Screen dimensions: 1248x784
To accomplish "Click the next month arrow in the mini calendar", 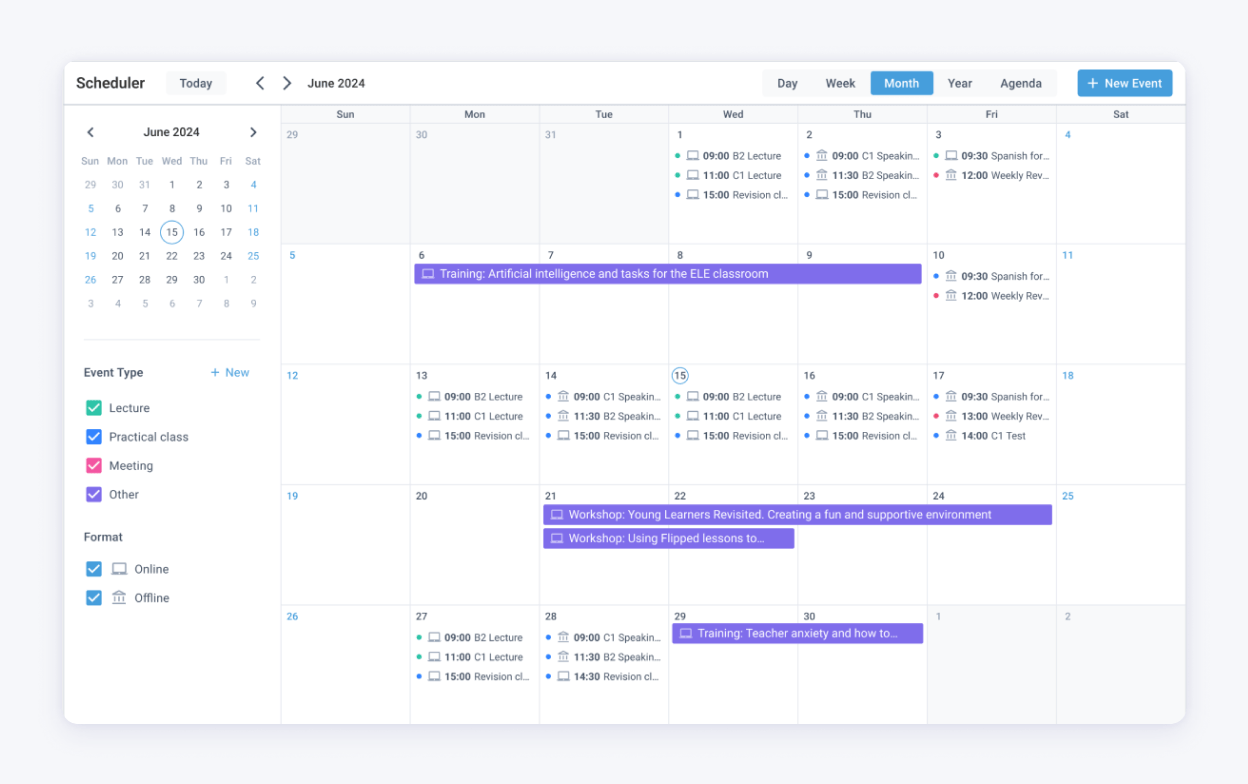I will click(253, 131).
